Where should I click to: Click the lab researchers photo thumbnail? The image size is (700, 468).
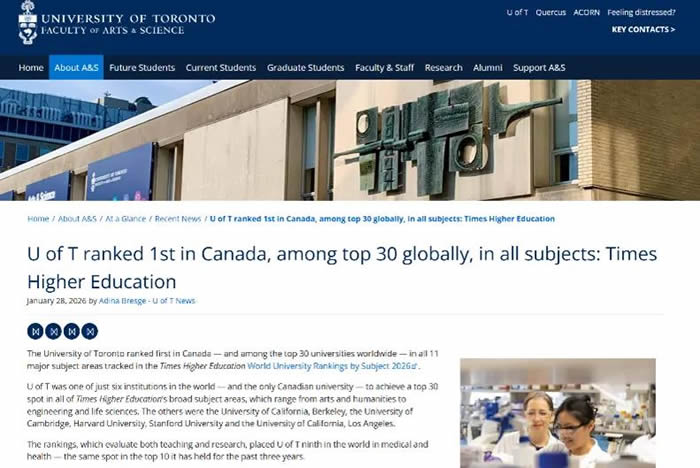click(557, 412)
